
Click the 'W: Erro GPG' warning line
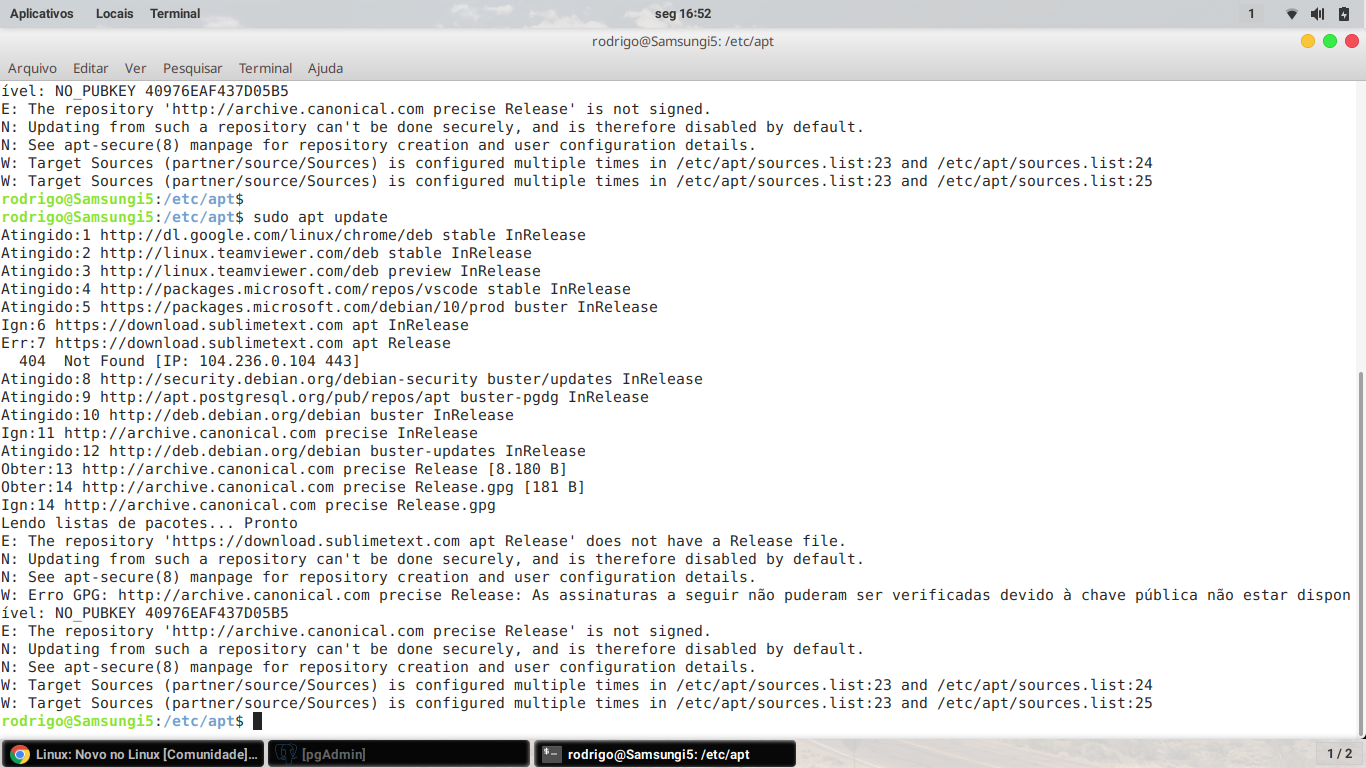(676, 595)
